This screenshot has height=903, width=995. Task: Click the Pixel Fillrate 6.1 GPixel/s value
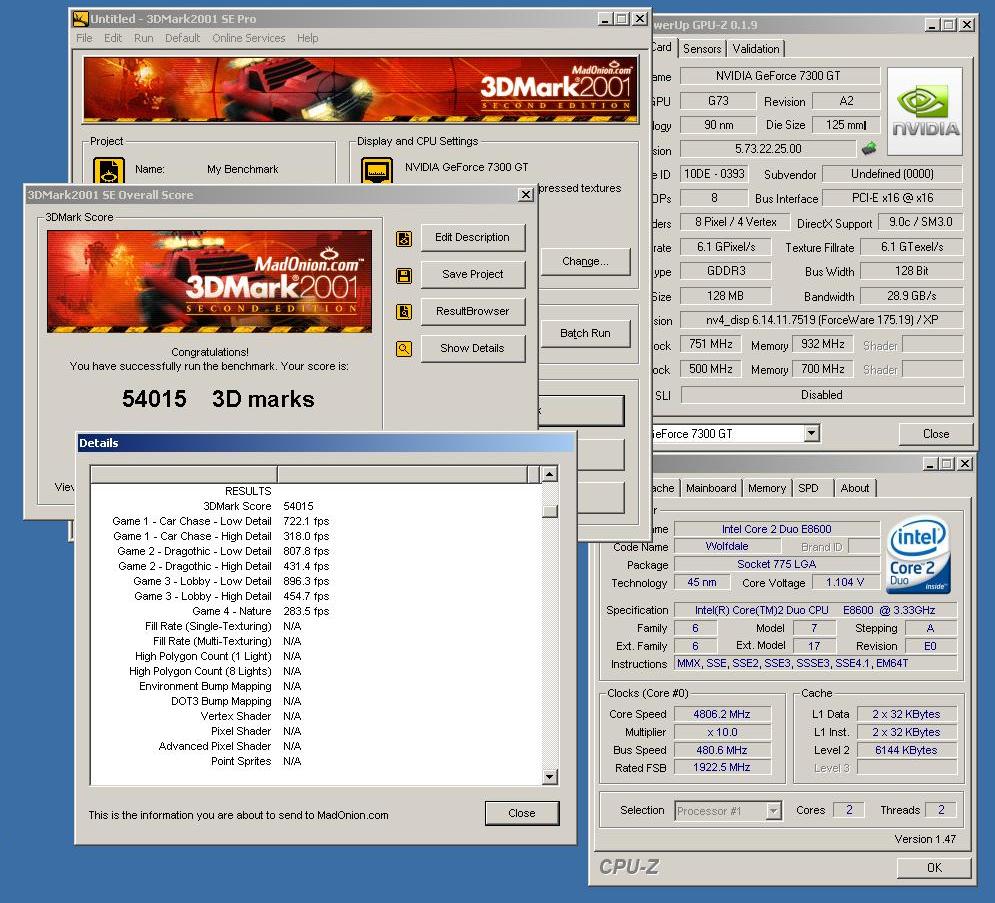[725, 247]
